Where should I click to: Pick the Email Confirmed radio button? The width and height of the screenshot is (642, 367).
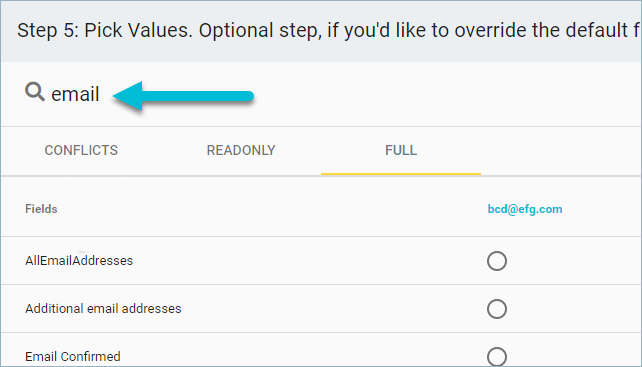pos(497,356)
